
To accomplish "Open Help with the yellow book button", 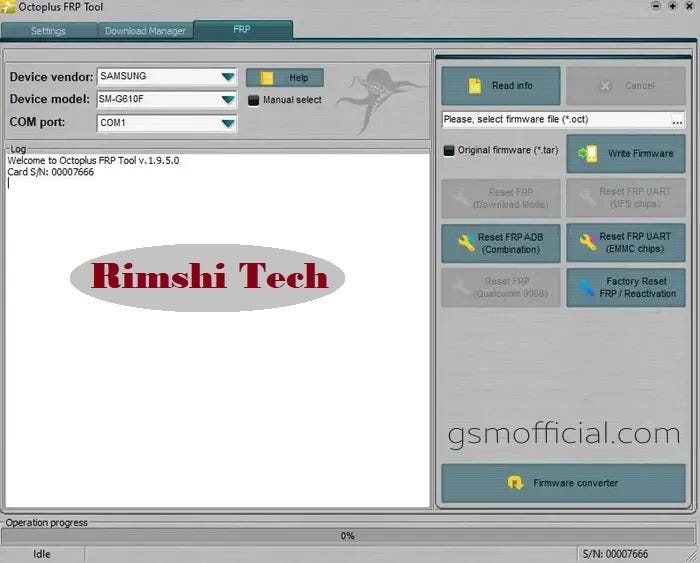I will click(285, 78).
